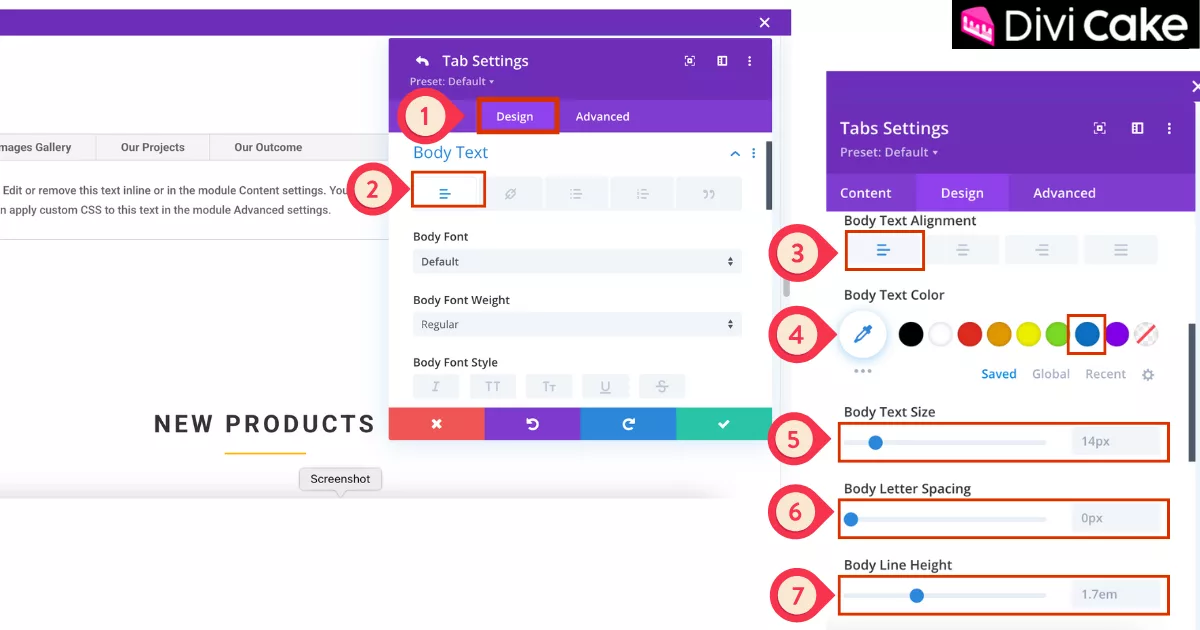Screen dimensions: 1200x630
Task: Click the back arrow in Tab Settings header
Action: pyautogui.click(x=422, y=61)
